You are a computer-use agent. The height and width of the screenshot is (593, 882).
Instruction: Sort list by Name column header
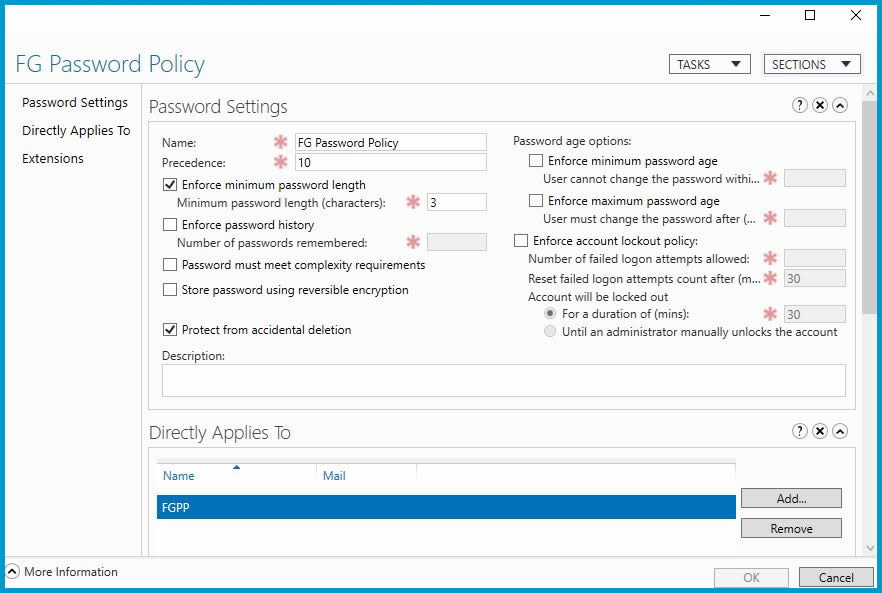178,476
